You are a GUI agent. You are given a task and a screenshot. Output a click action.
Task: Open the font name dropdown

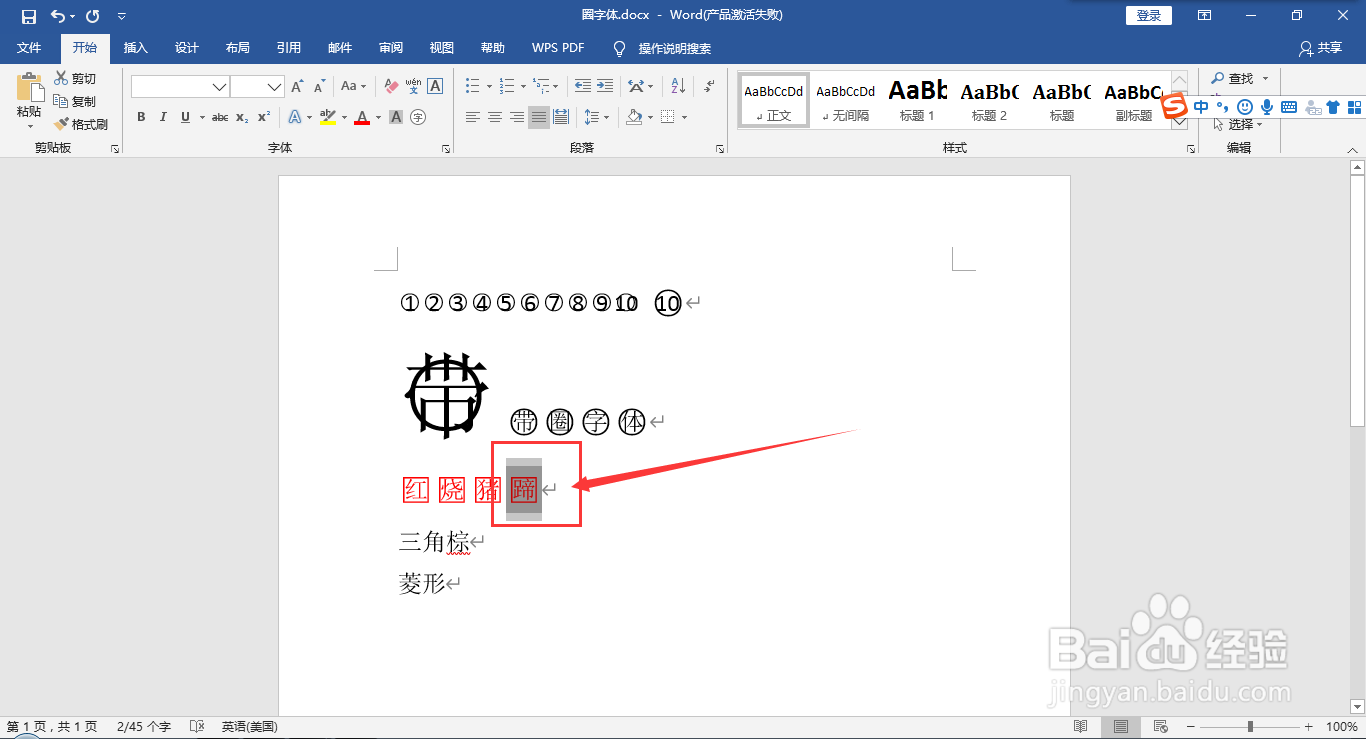(220, 87)
